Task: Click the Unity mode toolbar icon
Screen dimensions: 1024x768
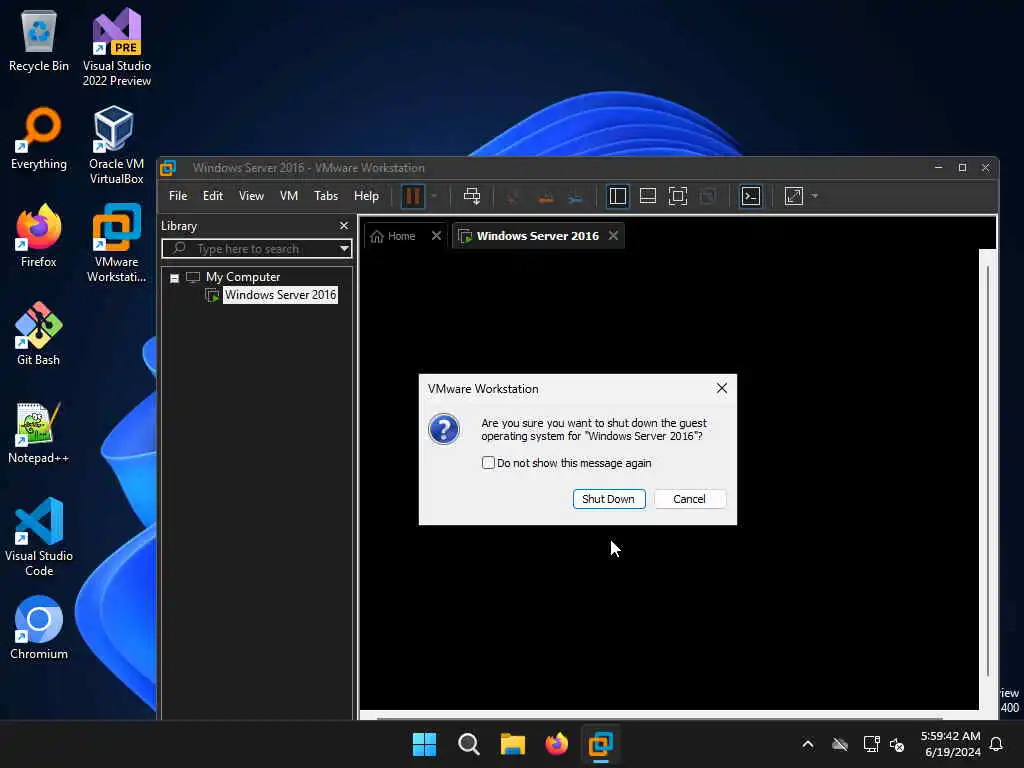Action: click(708, 196)
